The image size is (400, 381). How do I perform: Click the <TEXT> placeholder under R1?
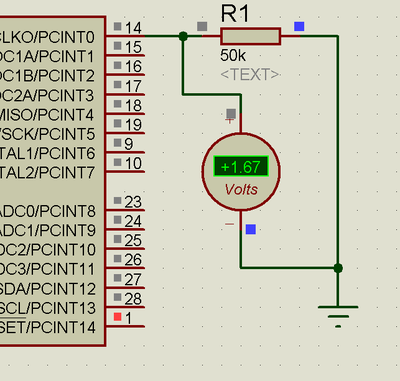[250, 74]
